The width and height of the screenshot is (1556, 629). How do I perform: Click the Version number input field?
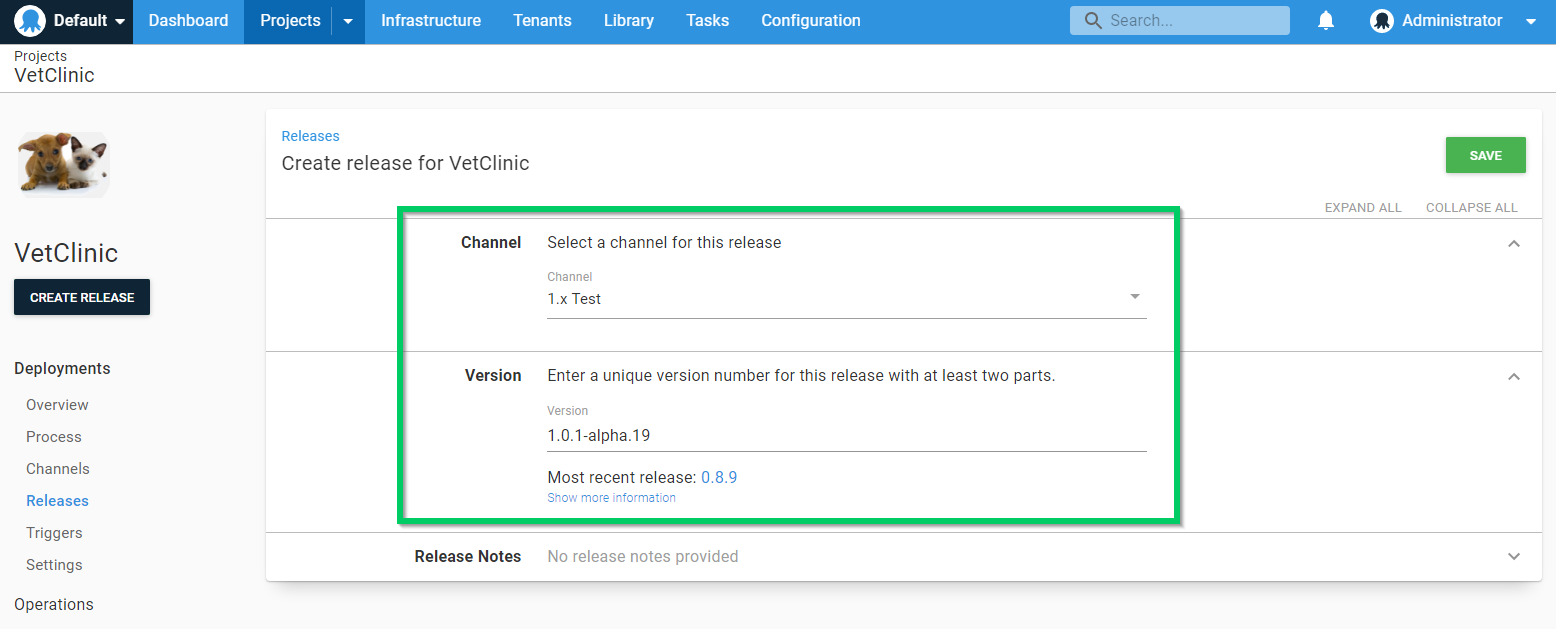[x=845, y=435]
